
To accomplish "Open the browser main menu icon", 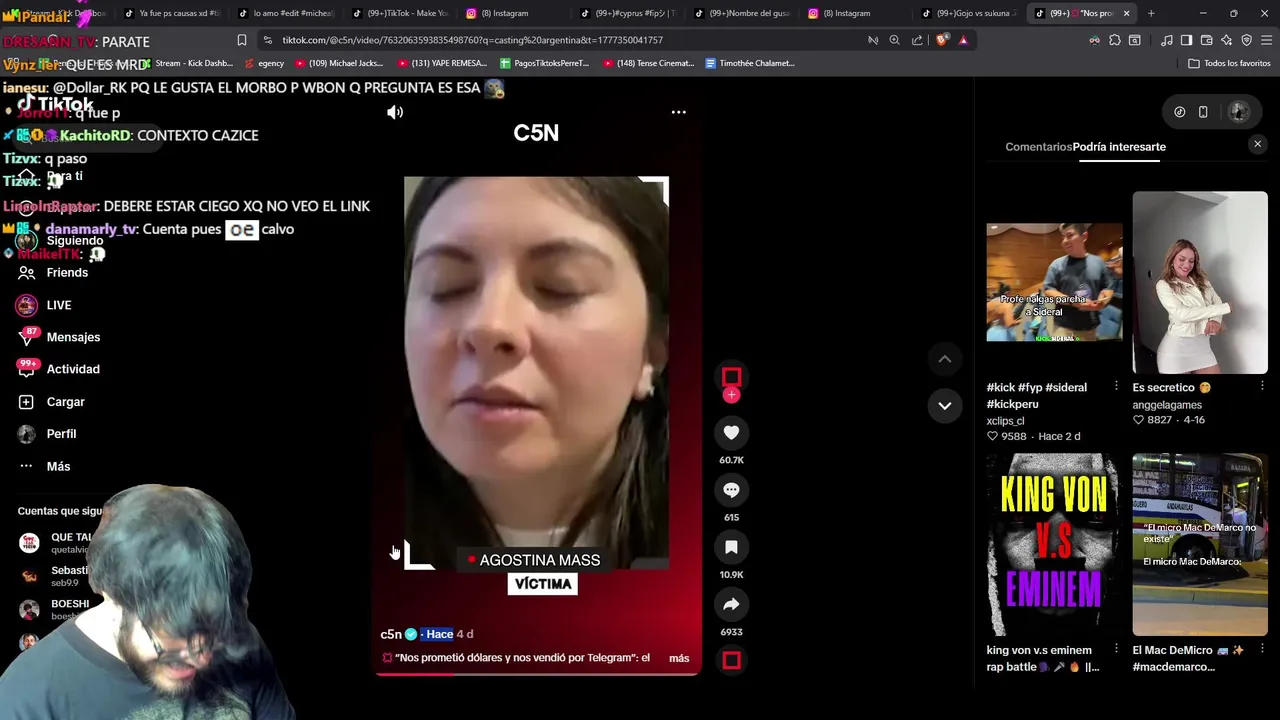I will pyautogui.click(x=1267, y=40).
